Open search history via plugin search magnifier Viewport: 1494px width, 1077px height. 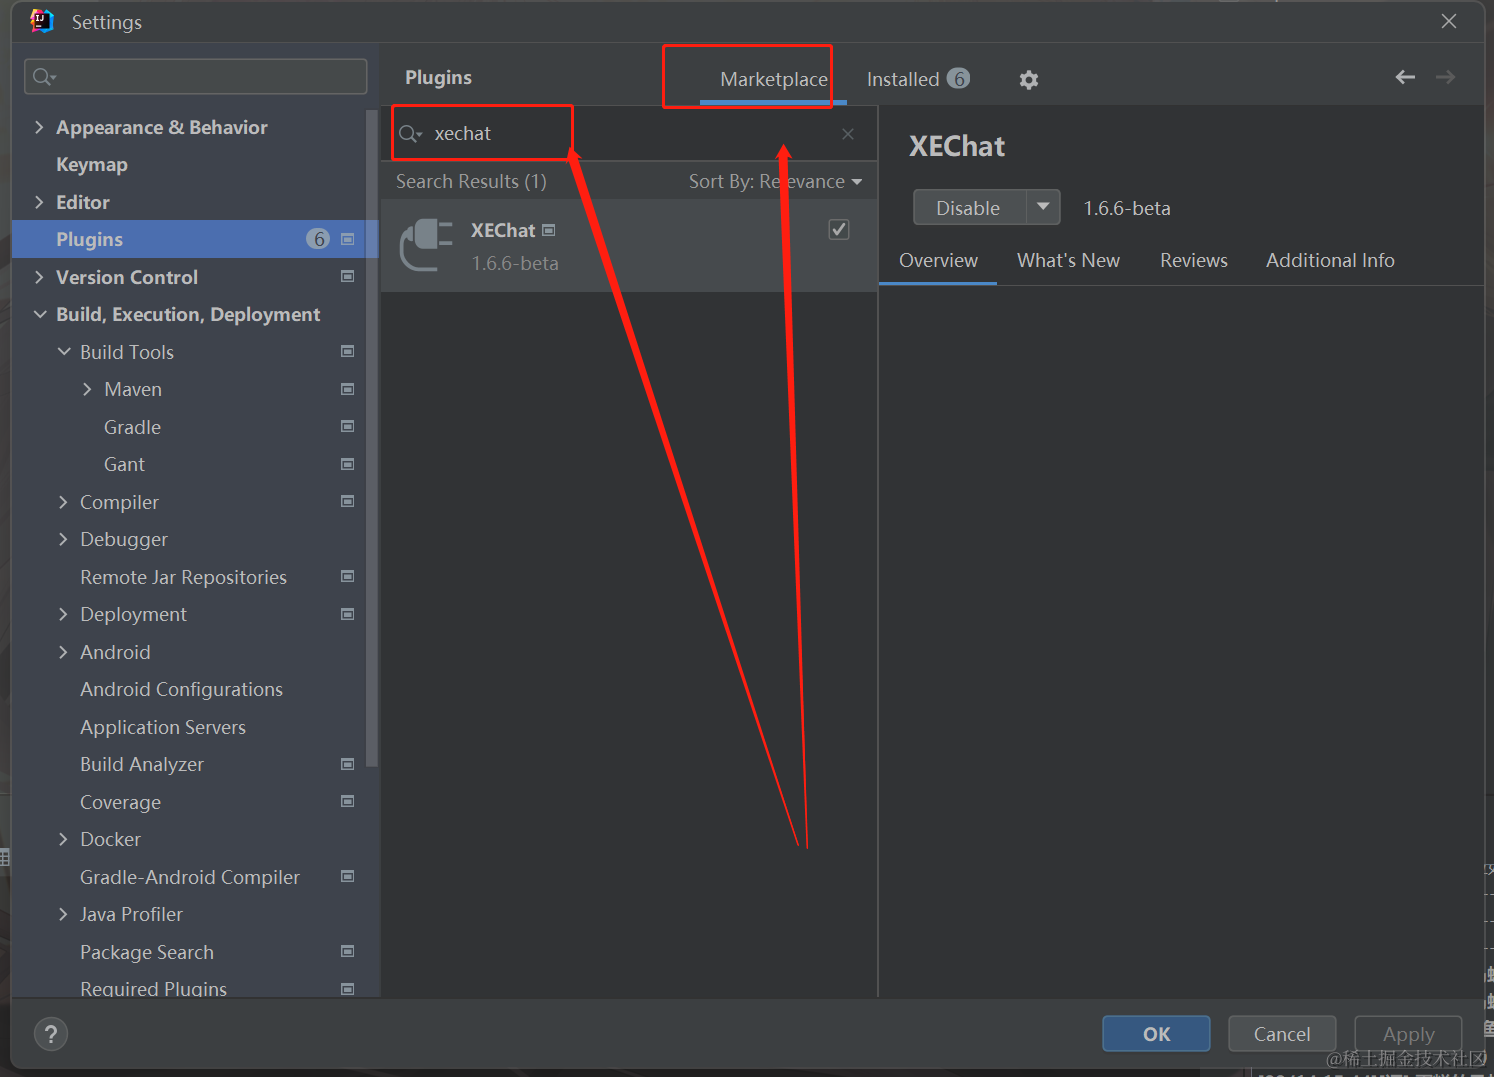point(410,134)
